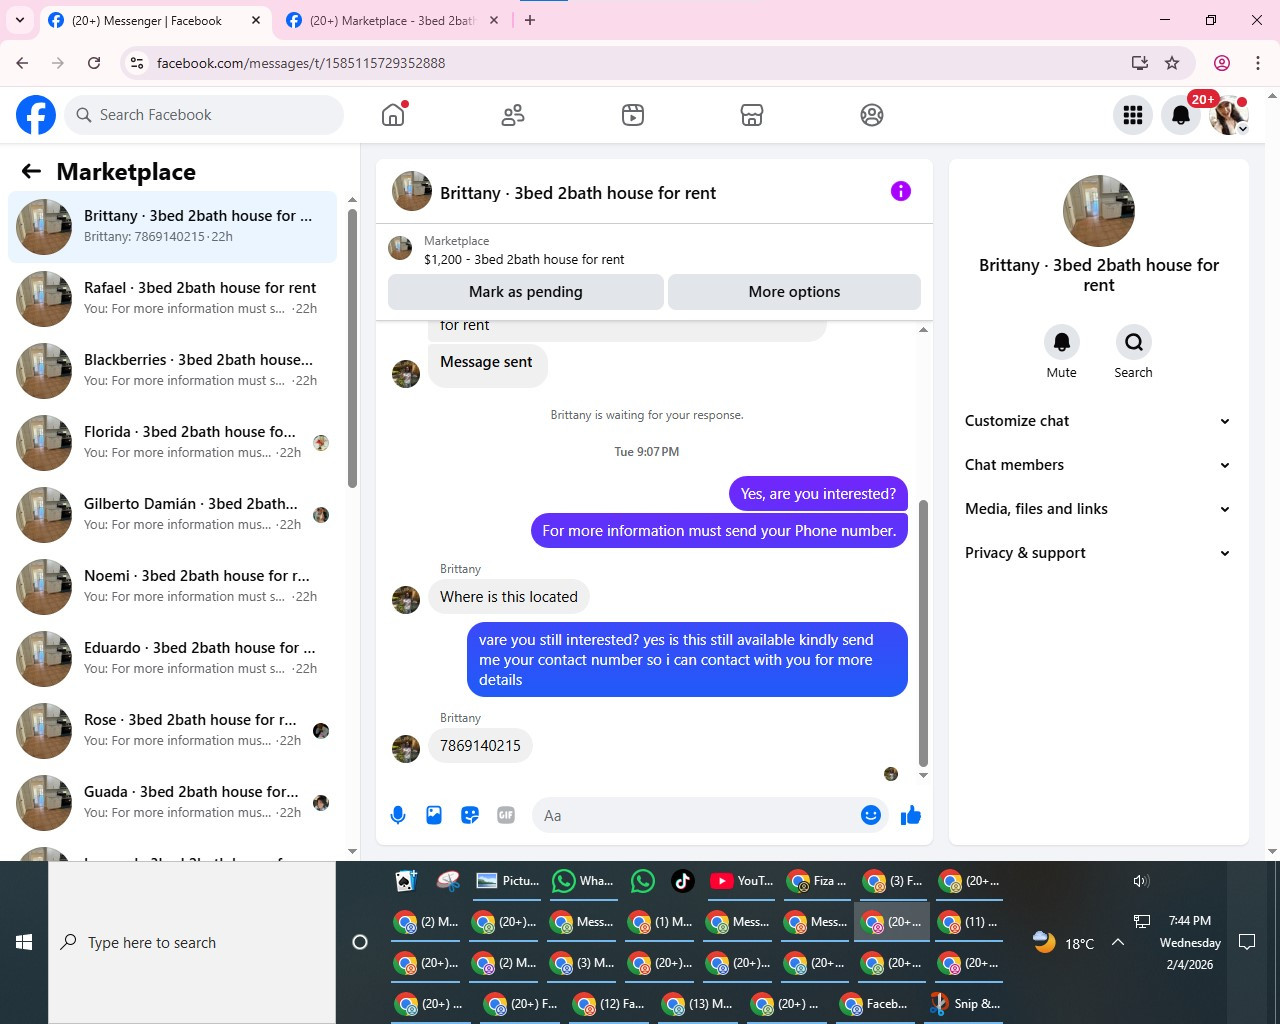Click the chat messages scrollbar

[923, 633]
